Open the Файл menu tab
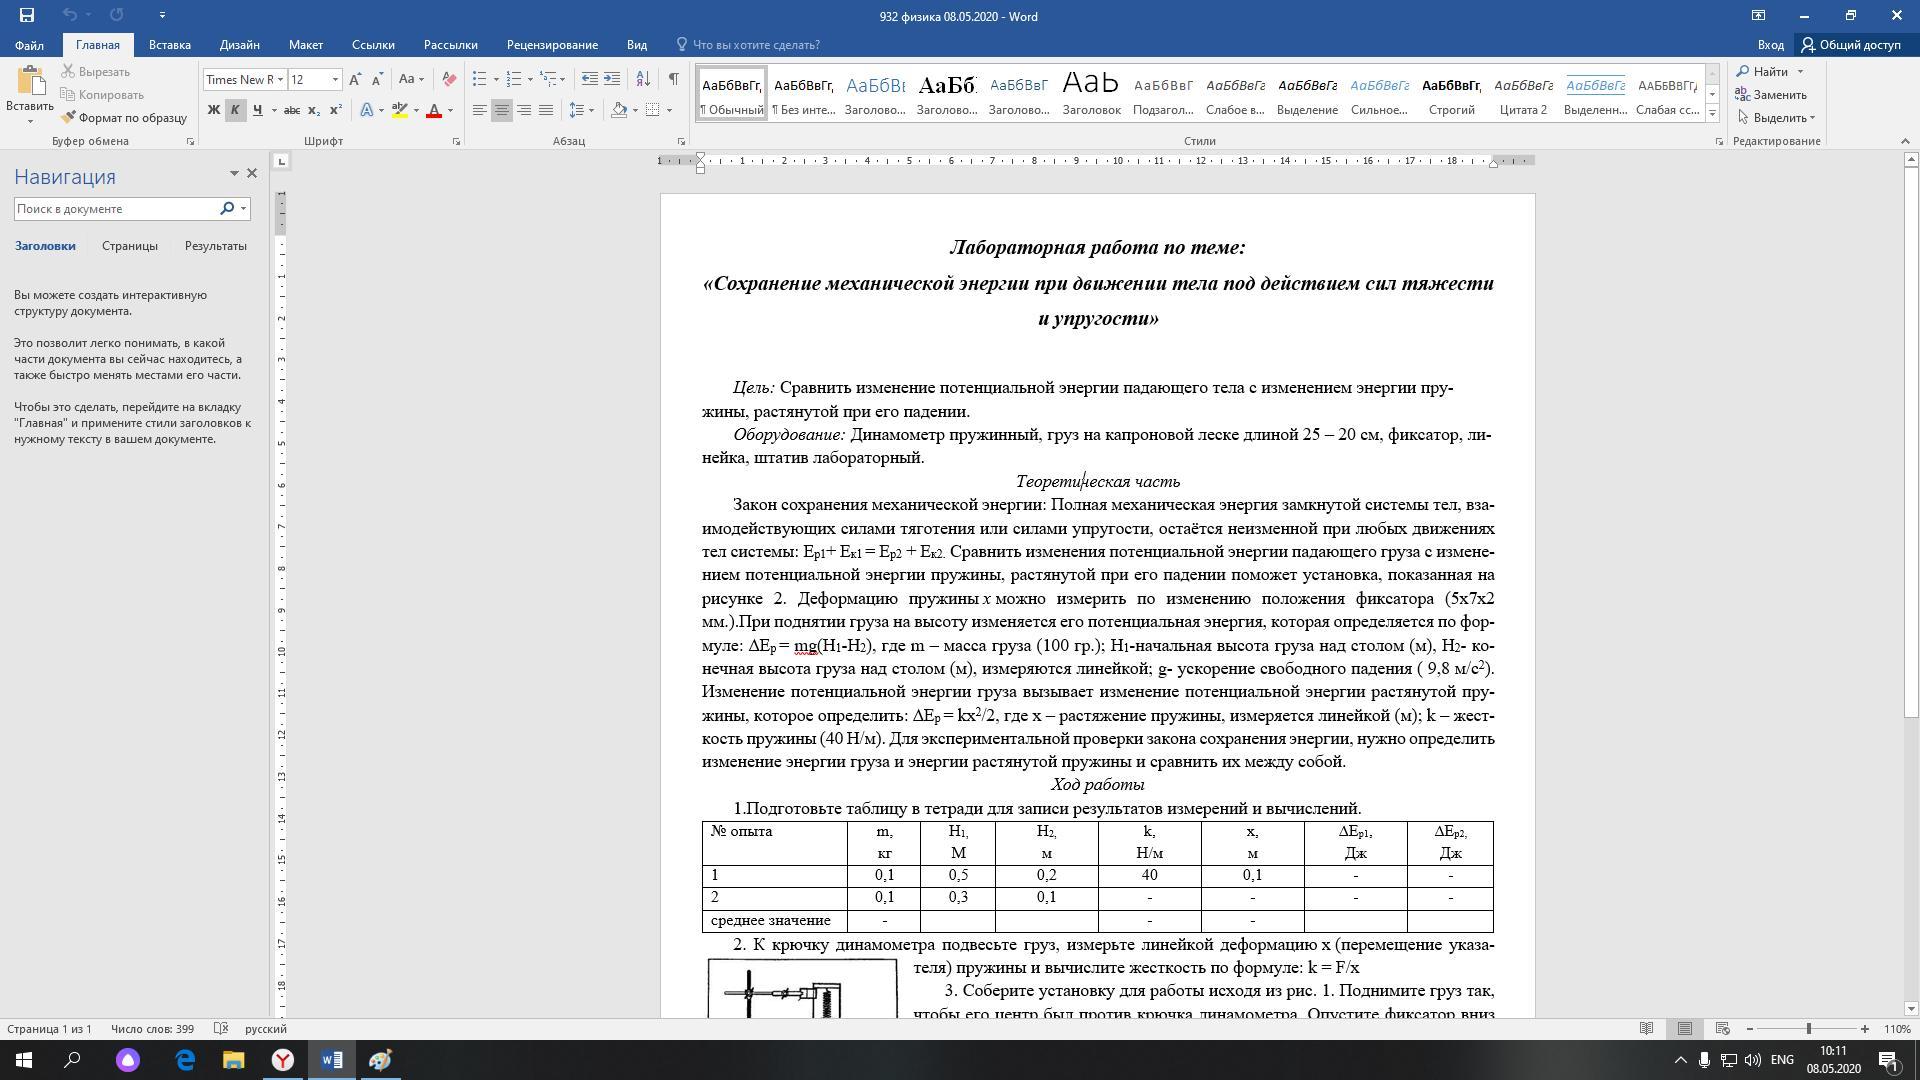 (x=29, y=45)
